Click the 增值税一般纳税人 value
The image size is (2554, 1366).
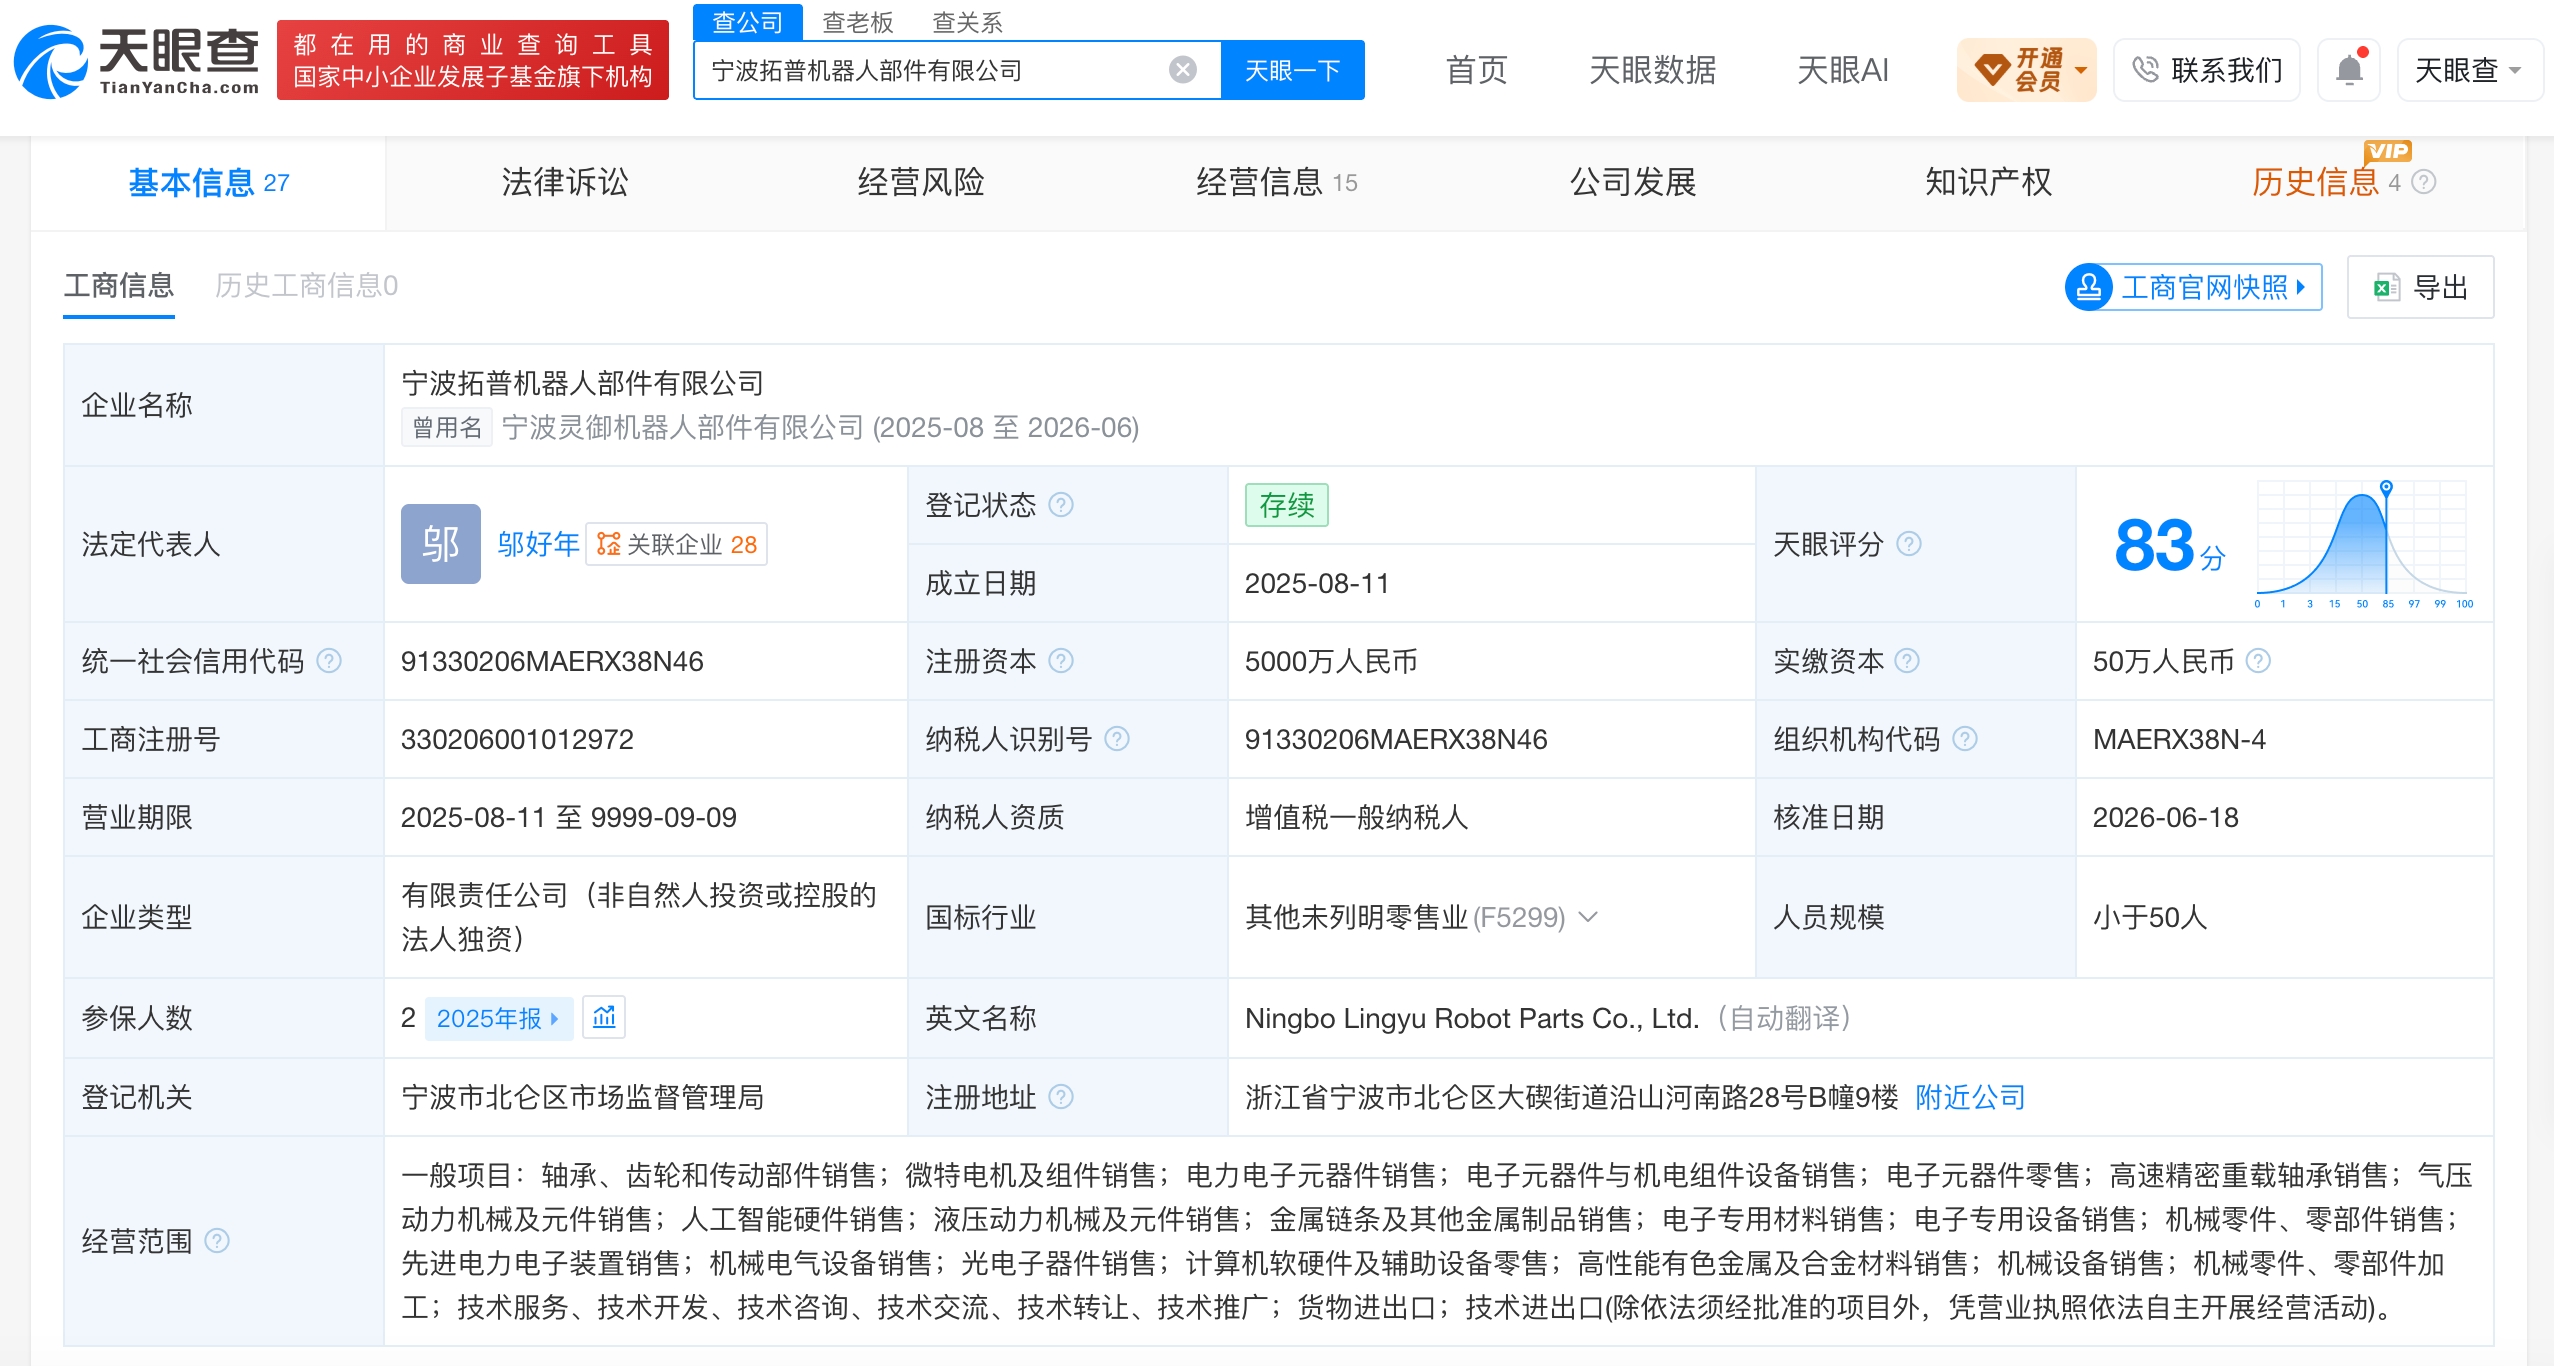pyautogui.click(x=1356, y=817)
